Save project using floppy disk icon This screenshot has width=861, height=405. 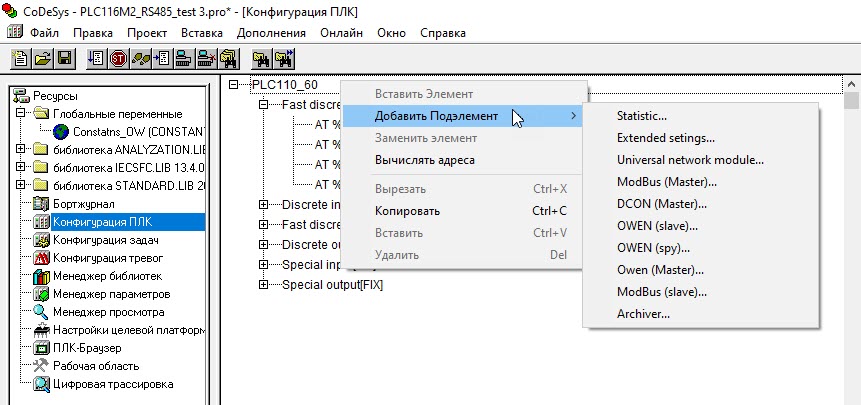tap(64, 58)
